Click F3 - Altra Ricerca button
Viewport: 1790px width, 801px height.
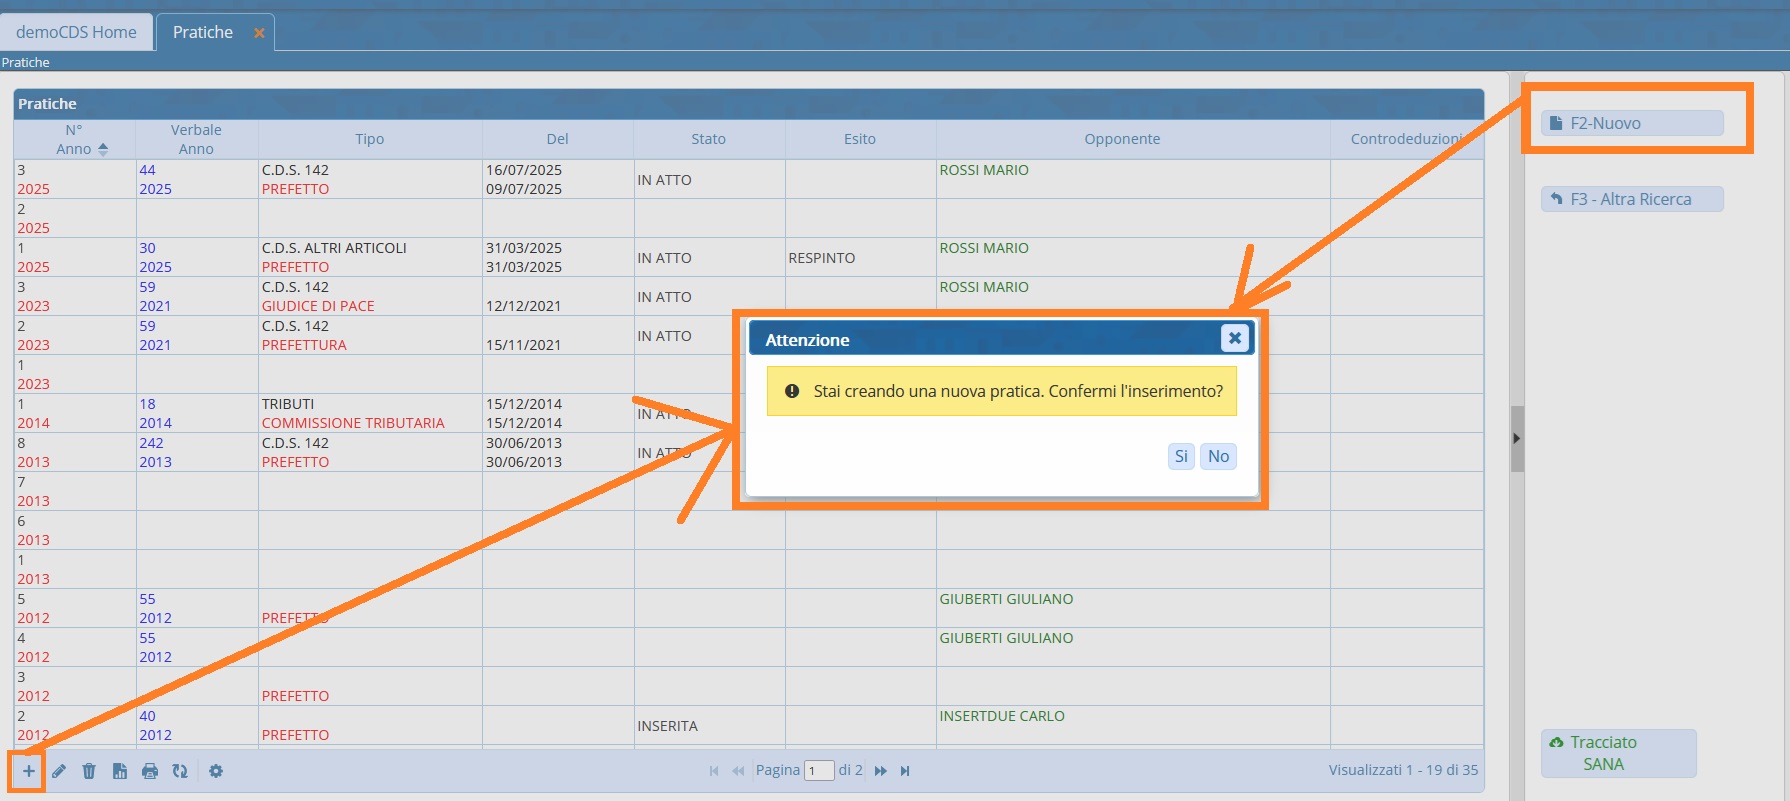click(x=1631, y=199)
